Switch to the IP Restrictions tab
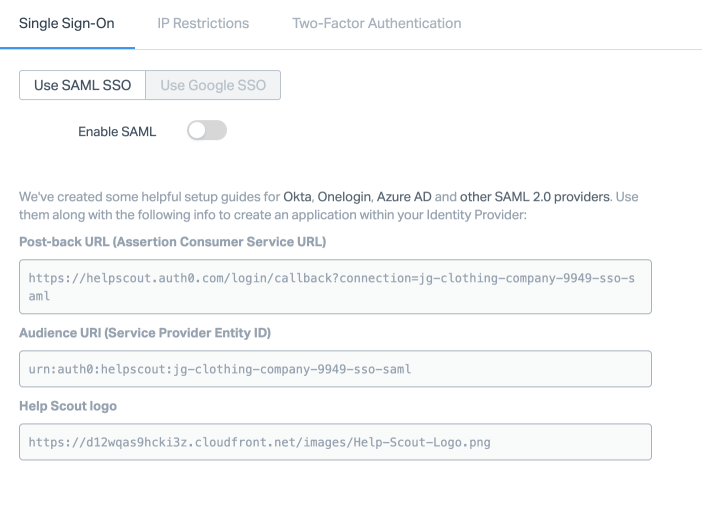 click(x=203, y=23)
